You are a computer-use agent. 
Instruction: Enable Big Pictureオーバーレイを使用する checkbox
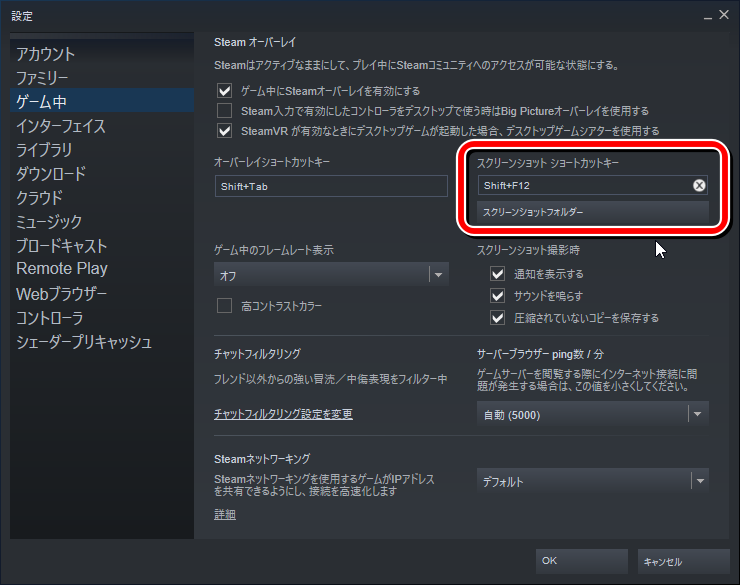pos(225,111)
